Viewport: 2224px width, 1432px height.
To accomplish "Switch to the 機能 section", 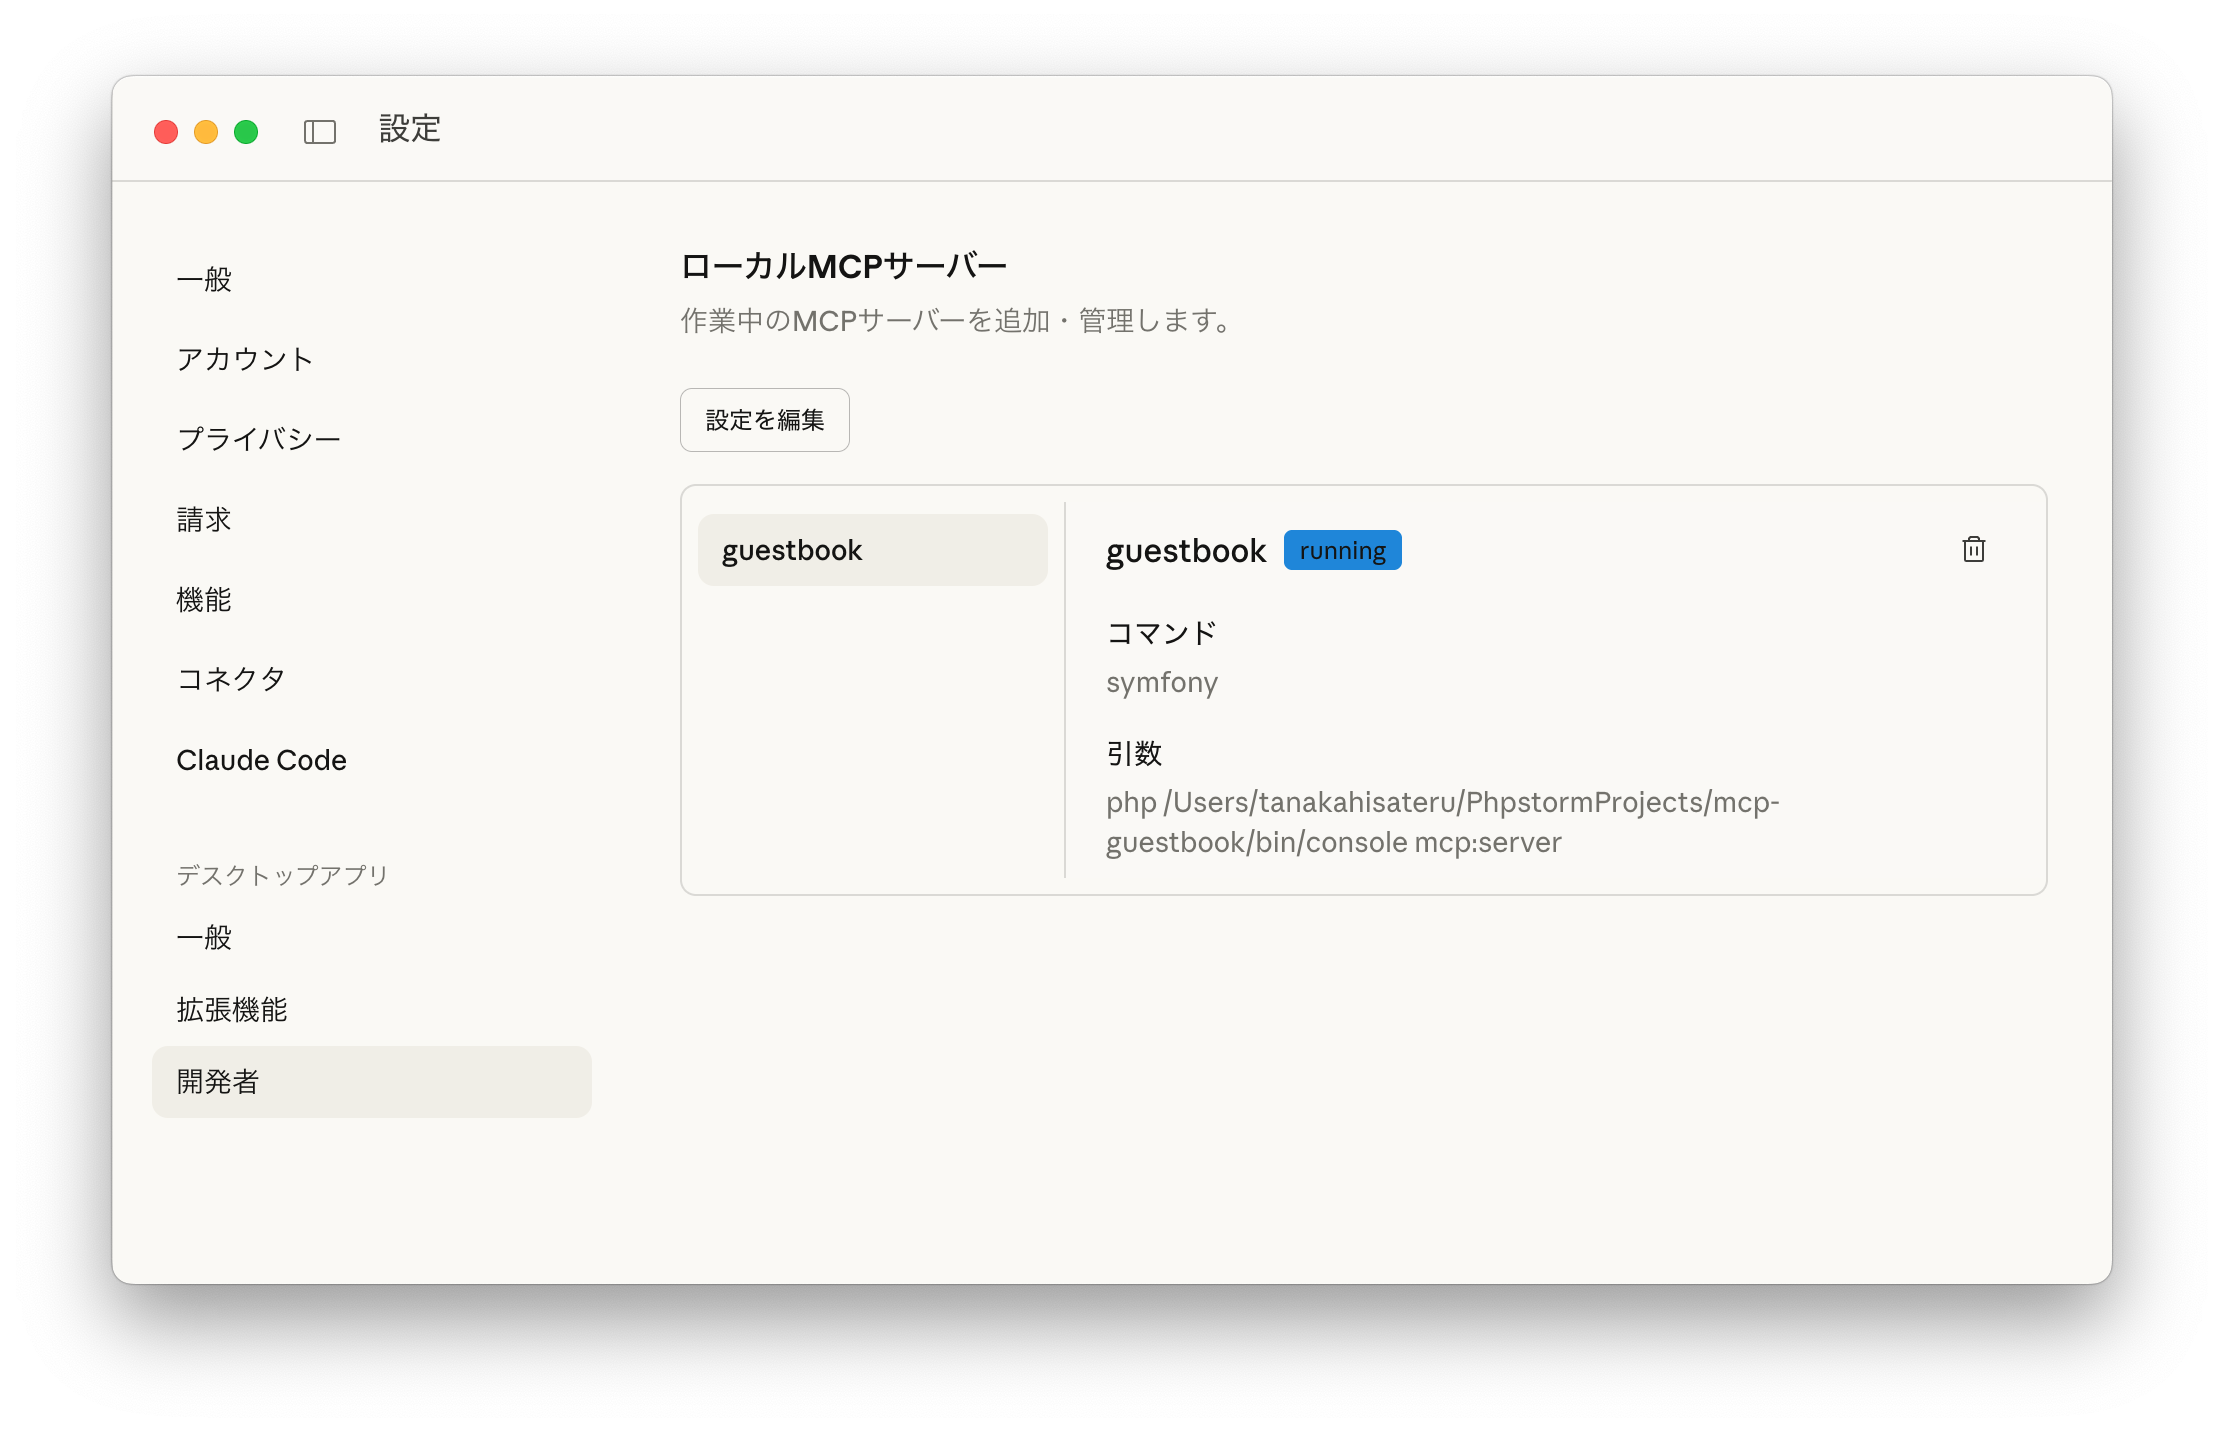I will click(204, 599).
